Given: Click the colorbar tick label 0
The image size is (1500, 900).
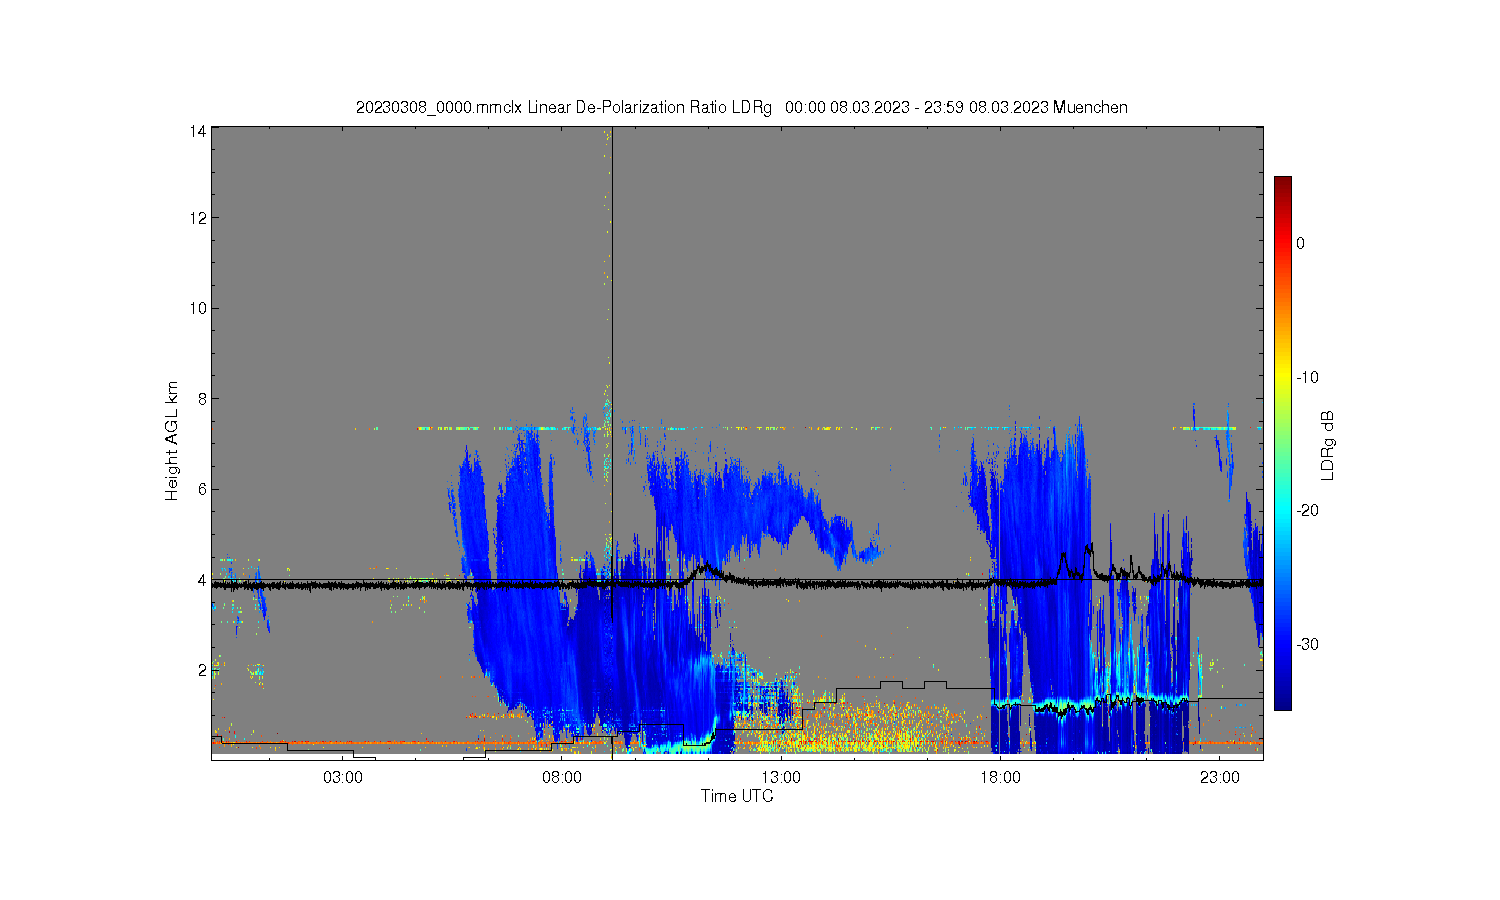Looking at the screenshot, I should (1300, 243).
